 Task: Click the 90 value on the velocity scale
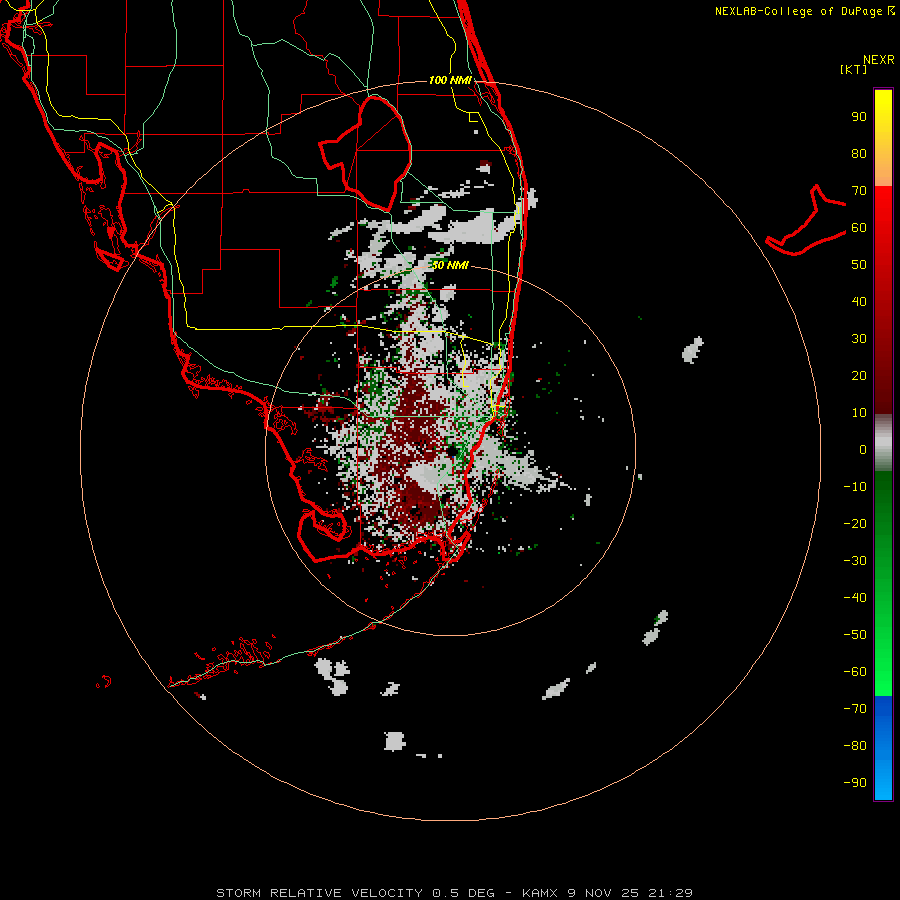pos(859,117)
